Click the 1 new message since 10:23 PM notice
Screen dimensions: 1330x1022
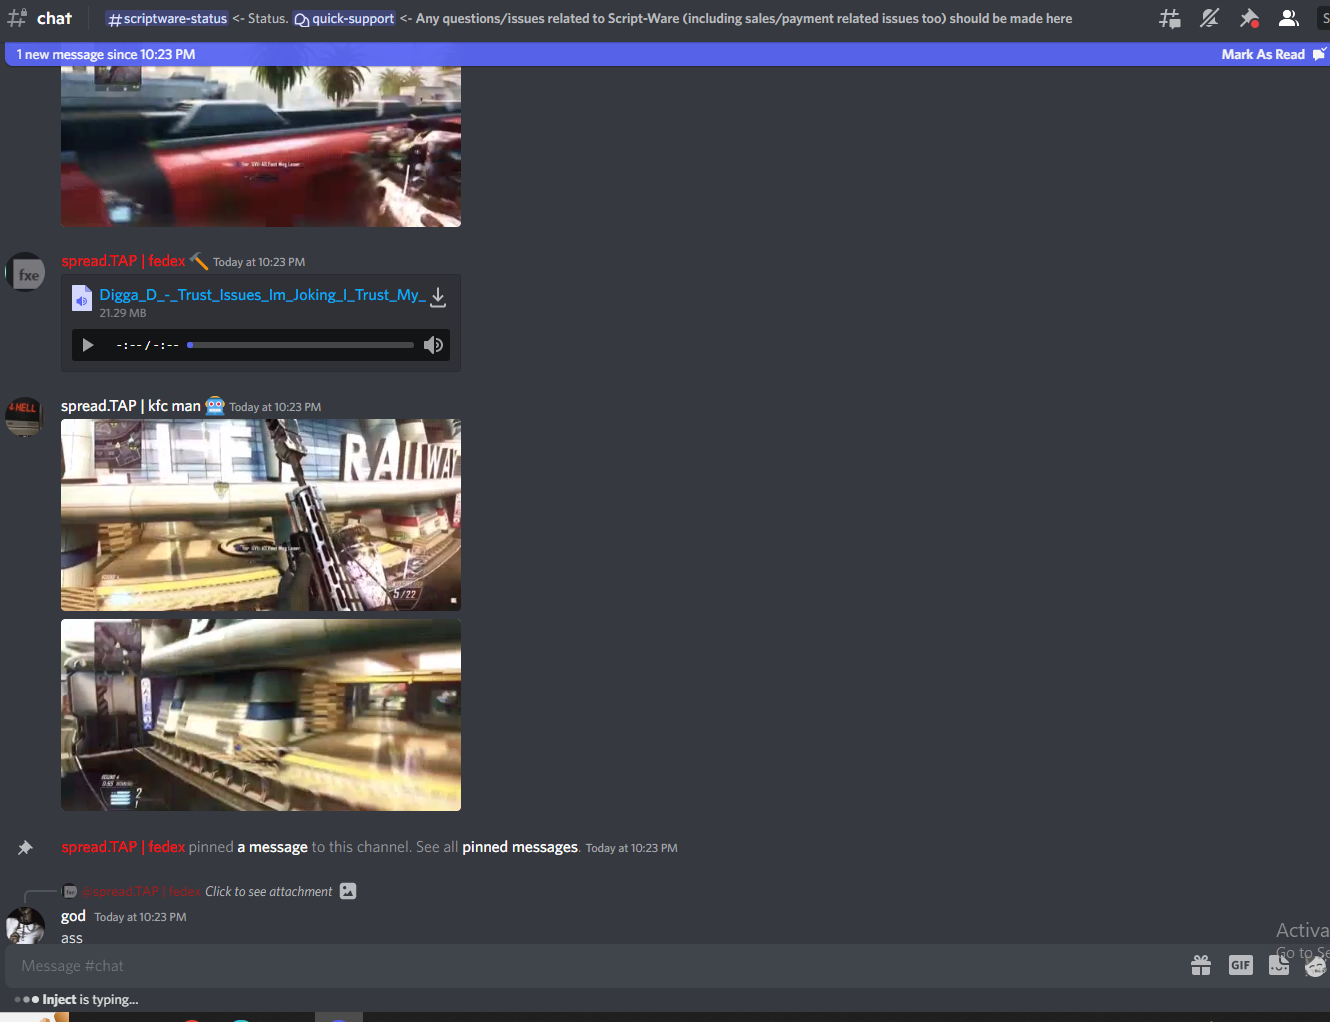click(106, 54)
